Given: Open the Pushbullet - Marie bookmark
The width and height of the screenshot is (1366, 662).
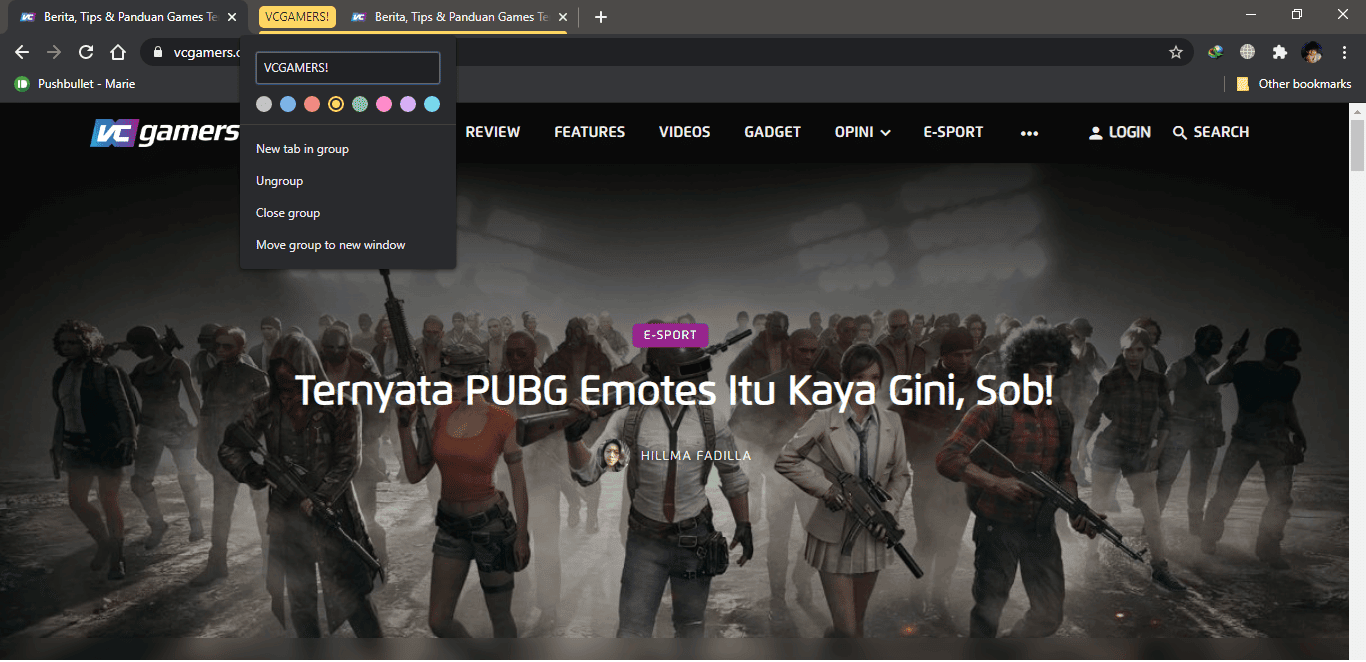Looking at the screenshot, I should (x=75, y=84).
